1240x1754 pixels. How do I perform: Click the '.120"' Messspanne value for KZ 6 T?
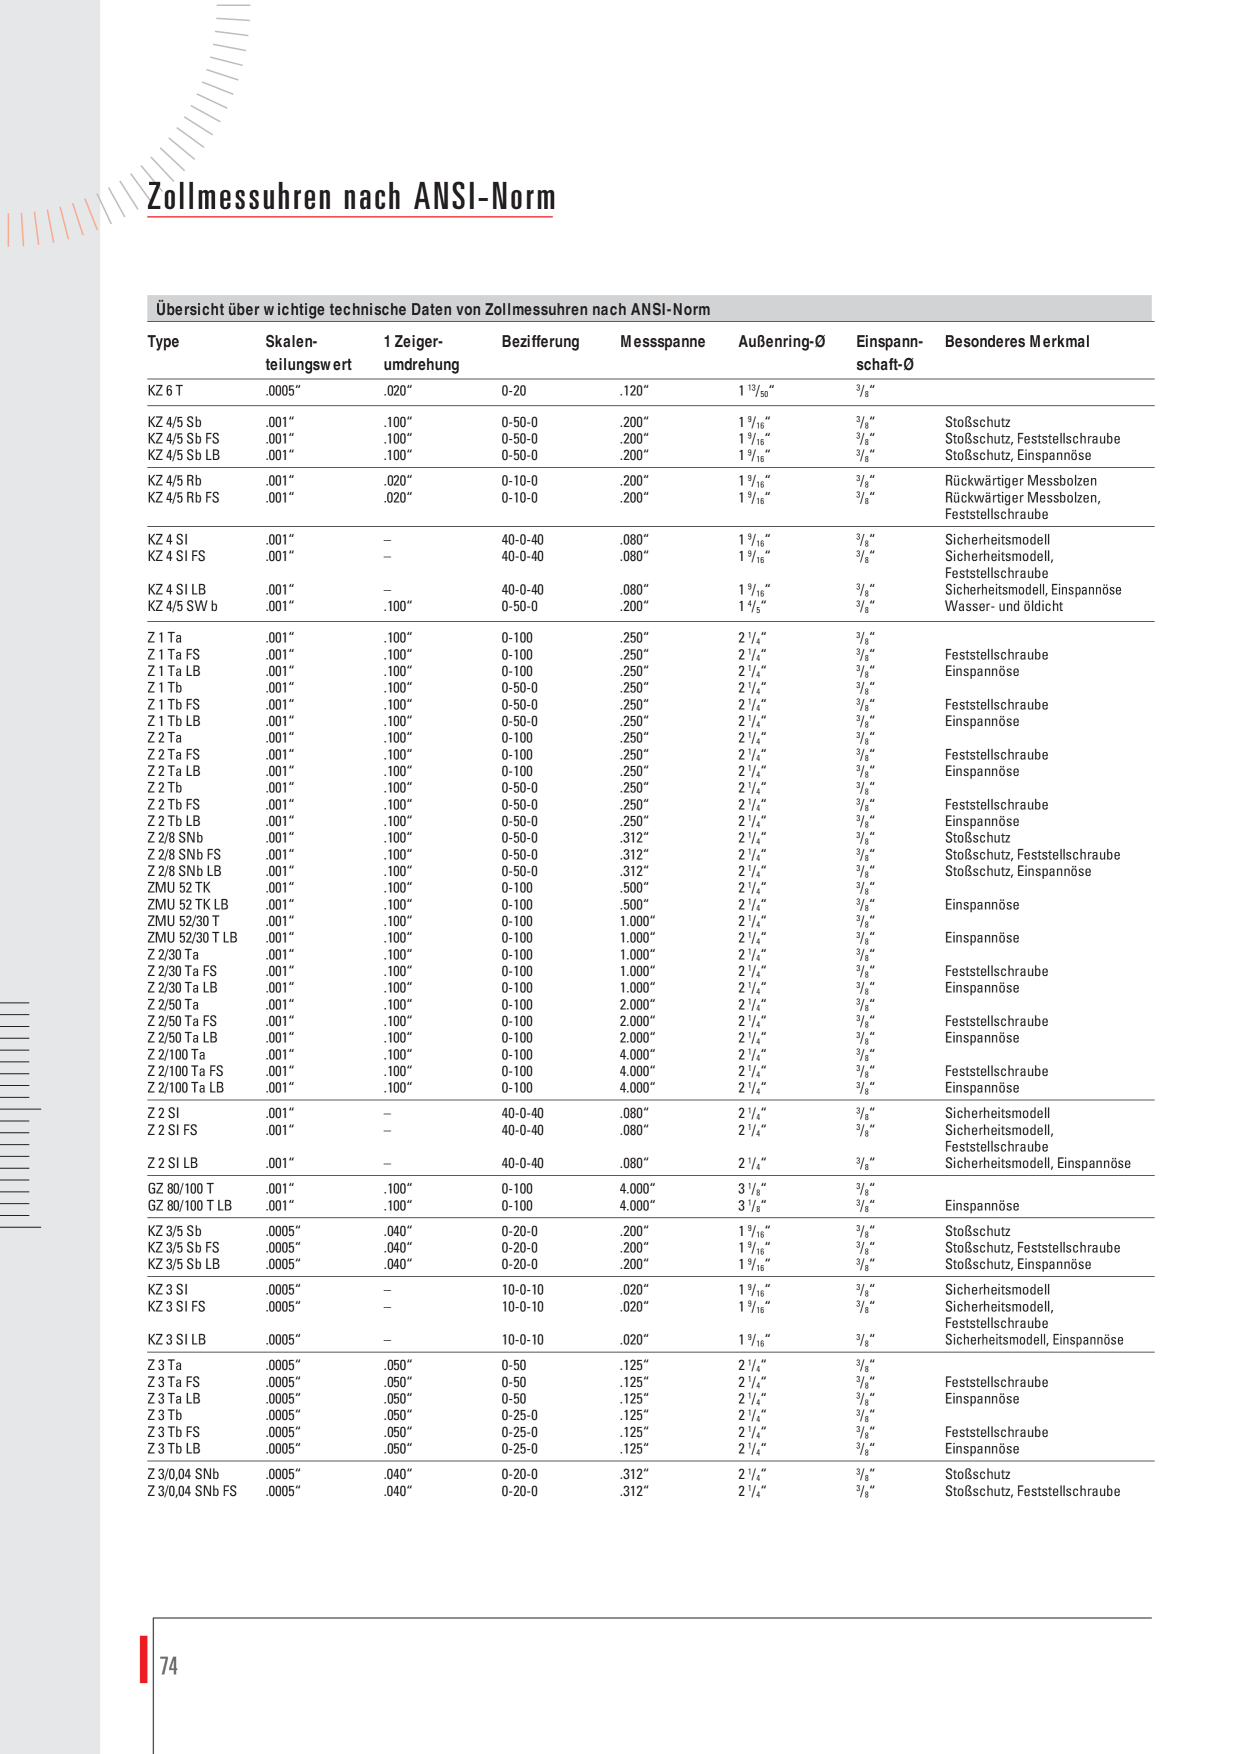click(x=634, y=391)
